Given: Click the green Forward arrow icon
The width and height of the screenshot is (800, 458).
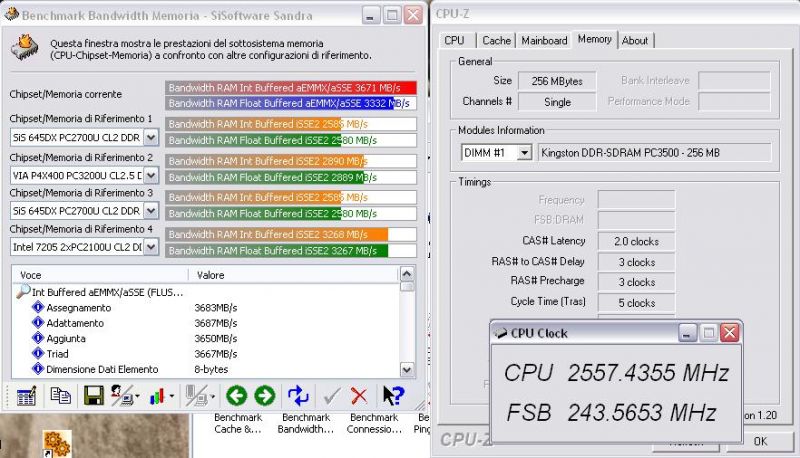Looking at the screenshot, I should coord(264,396).
